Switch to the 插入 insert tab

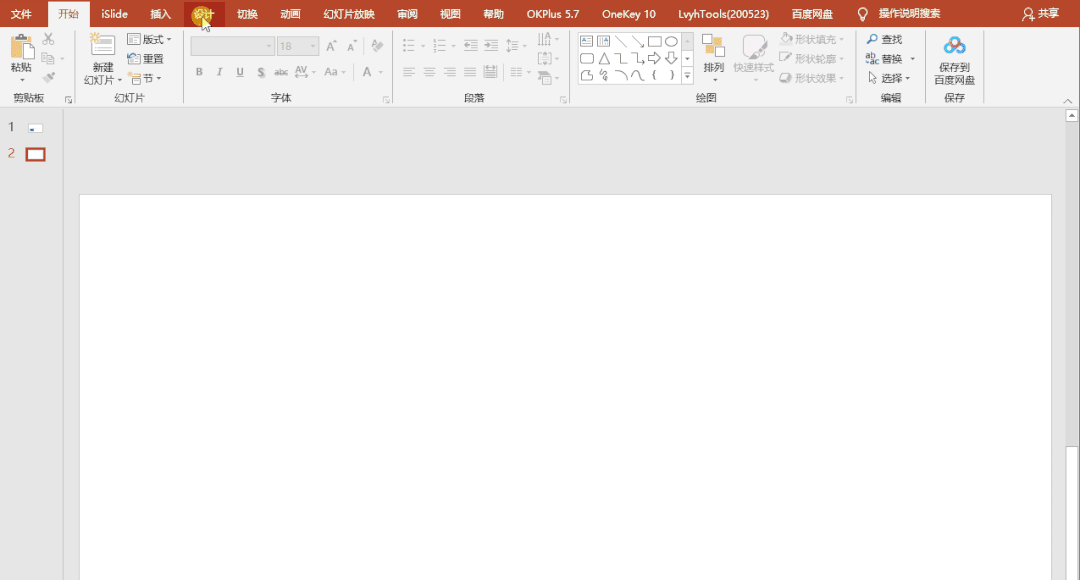(160, 14)
